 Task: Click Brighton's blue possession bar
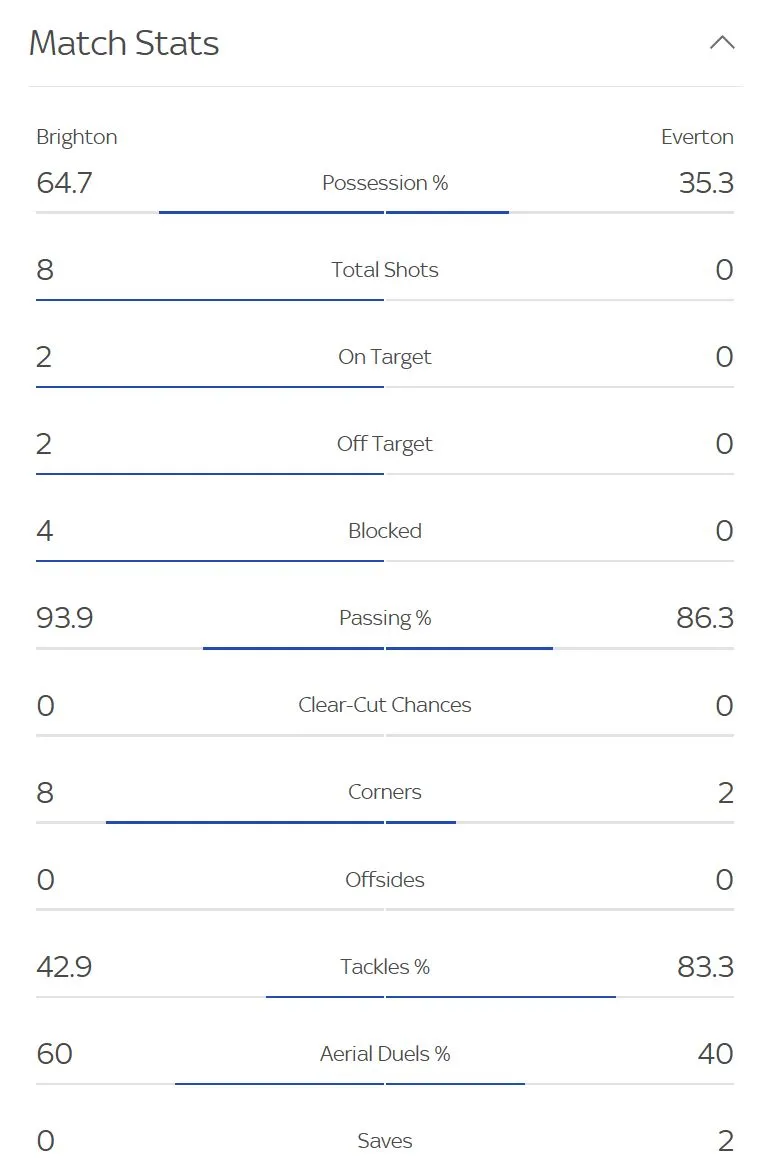click(270, 212)
